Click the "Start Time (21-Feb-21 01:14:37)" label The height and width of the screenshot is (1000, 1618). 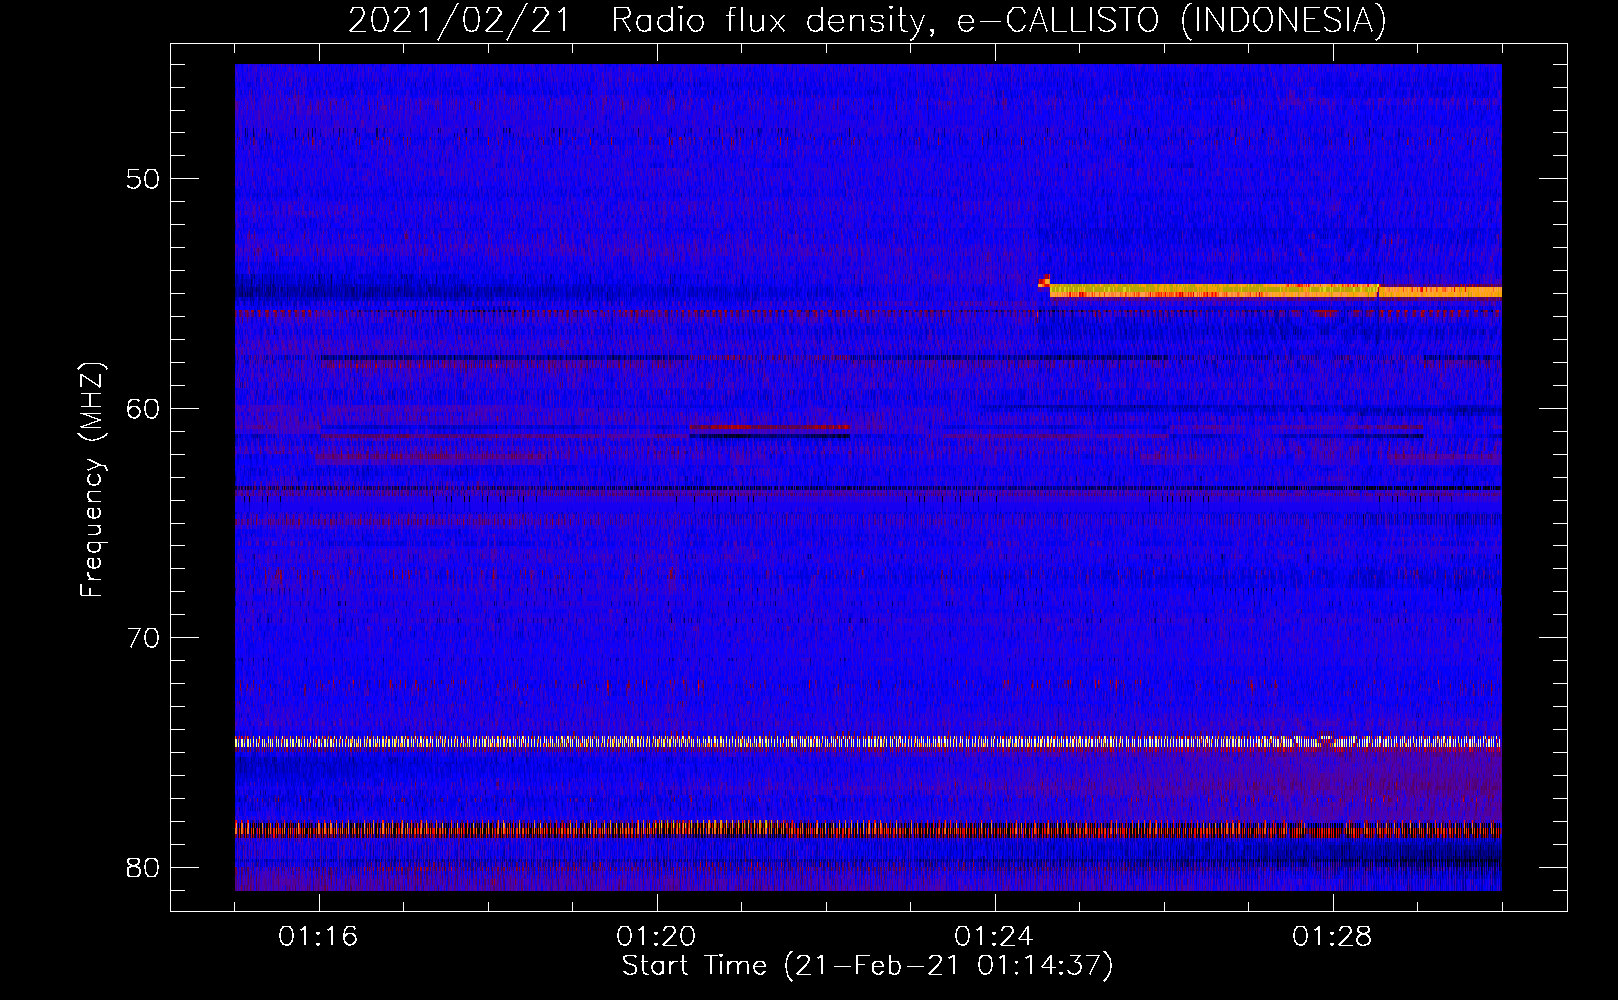point(868,966)
